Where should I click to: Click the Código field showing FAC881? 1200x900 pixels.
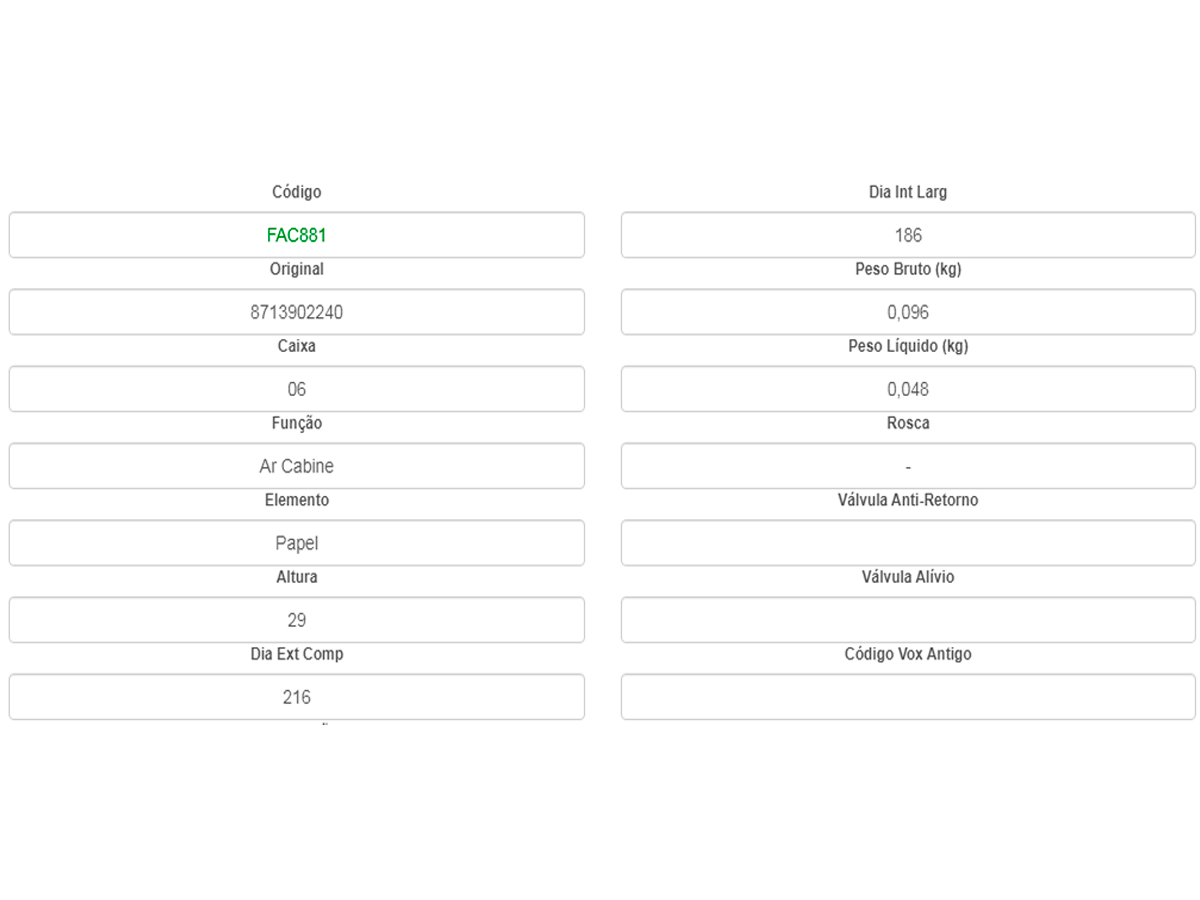click(296, 235)
